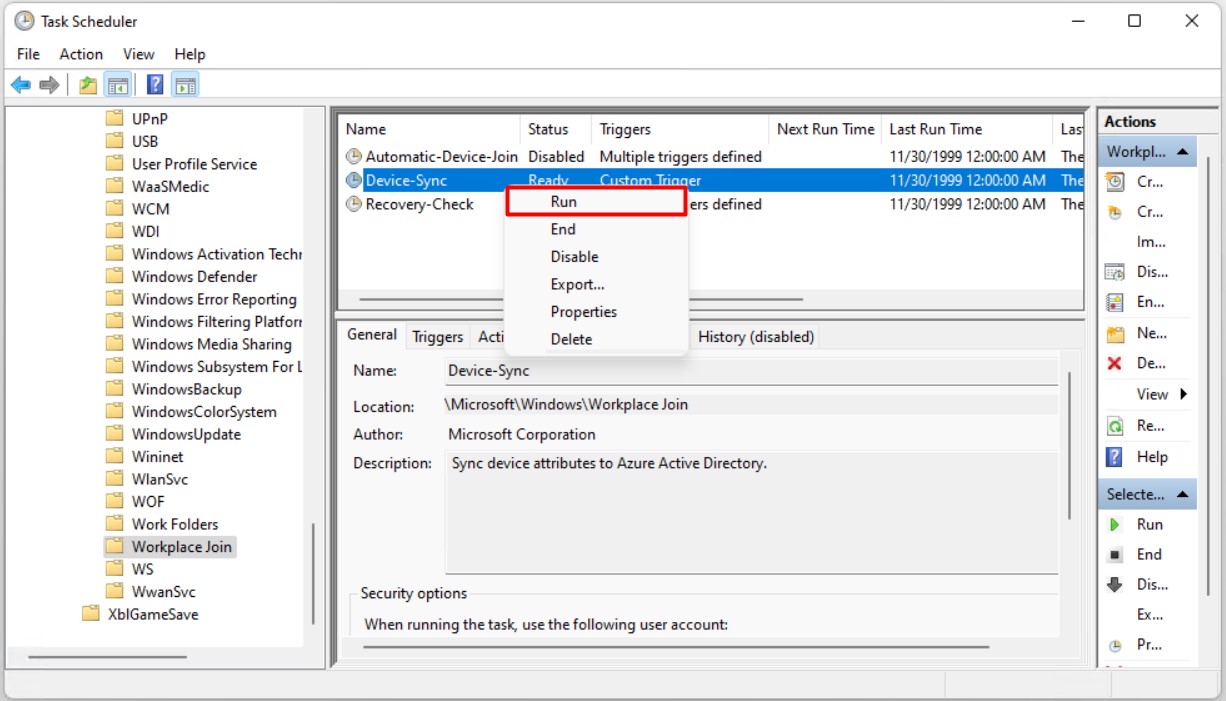Viewport: 1226px width, 701px height.
Task: Click the Automatic-Device-Join task clock icon
Action: pyautogui.click(x=354, y=156)
